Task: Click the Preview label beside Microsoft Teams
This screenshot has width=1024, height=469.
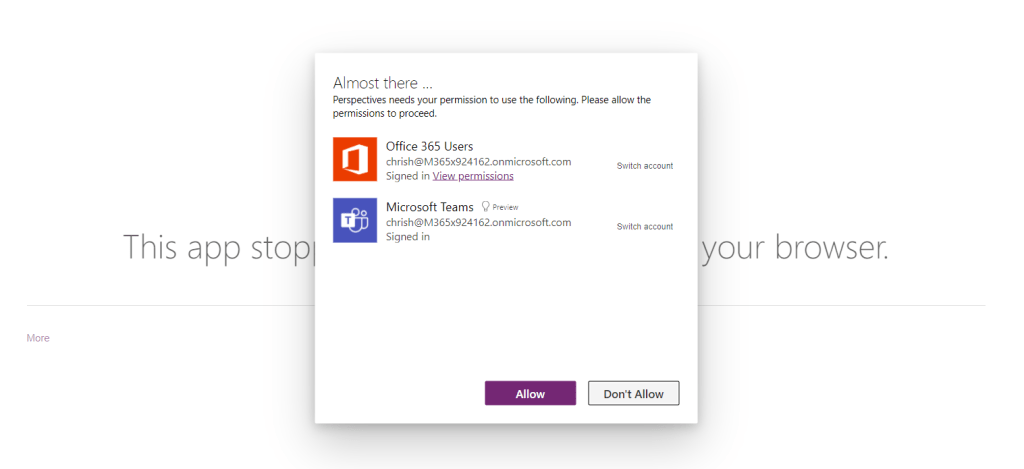Action: (x=505, y=207)
